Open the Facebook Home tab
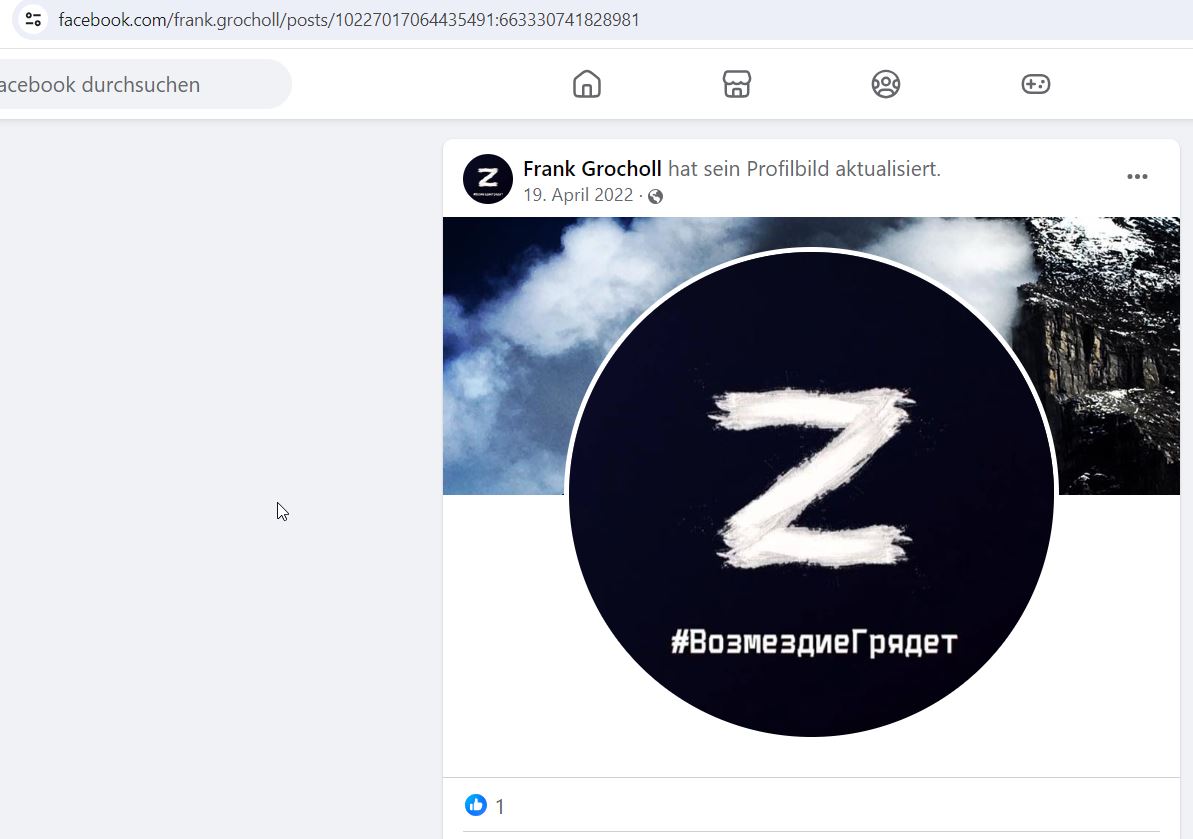The image size is (1193, 839). [587, 84]
